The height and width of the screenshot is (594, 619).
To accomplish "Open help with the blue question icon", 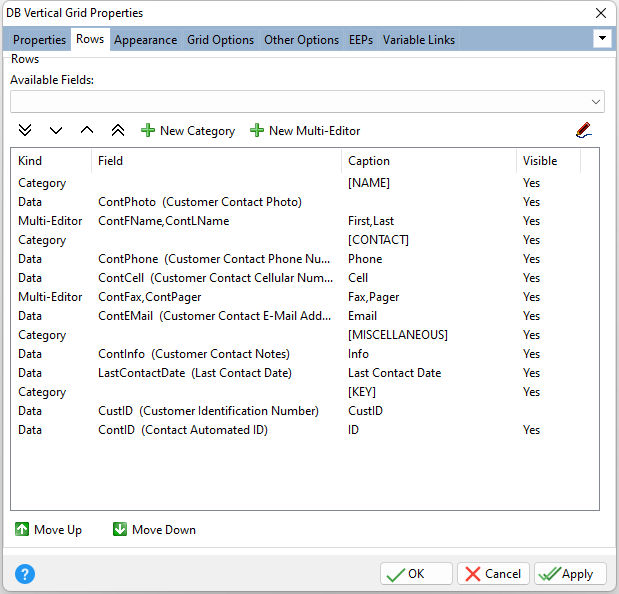I will click(25, 574).
